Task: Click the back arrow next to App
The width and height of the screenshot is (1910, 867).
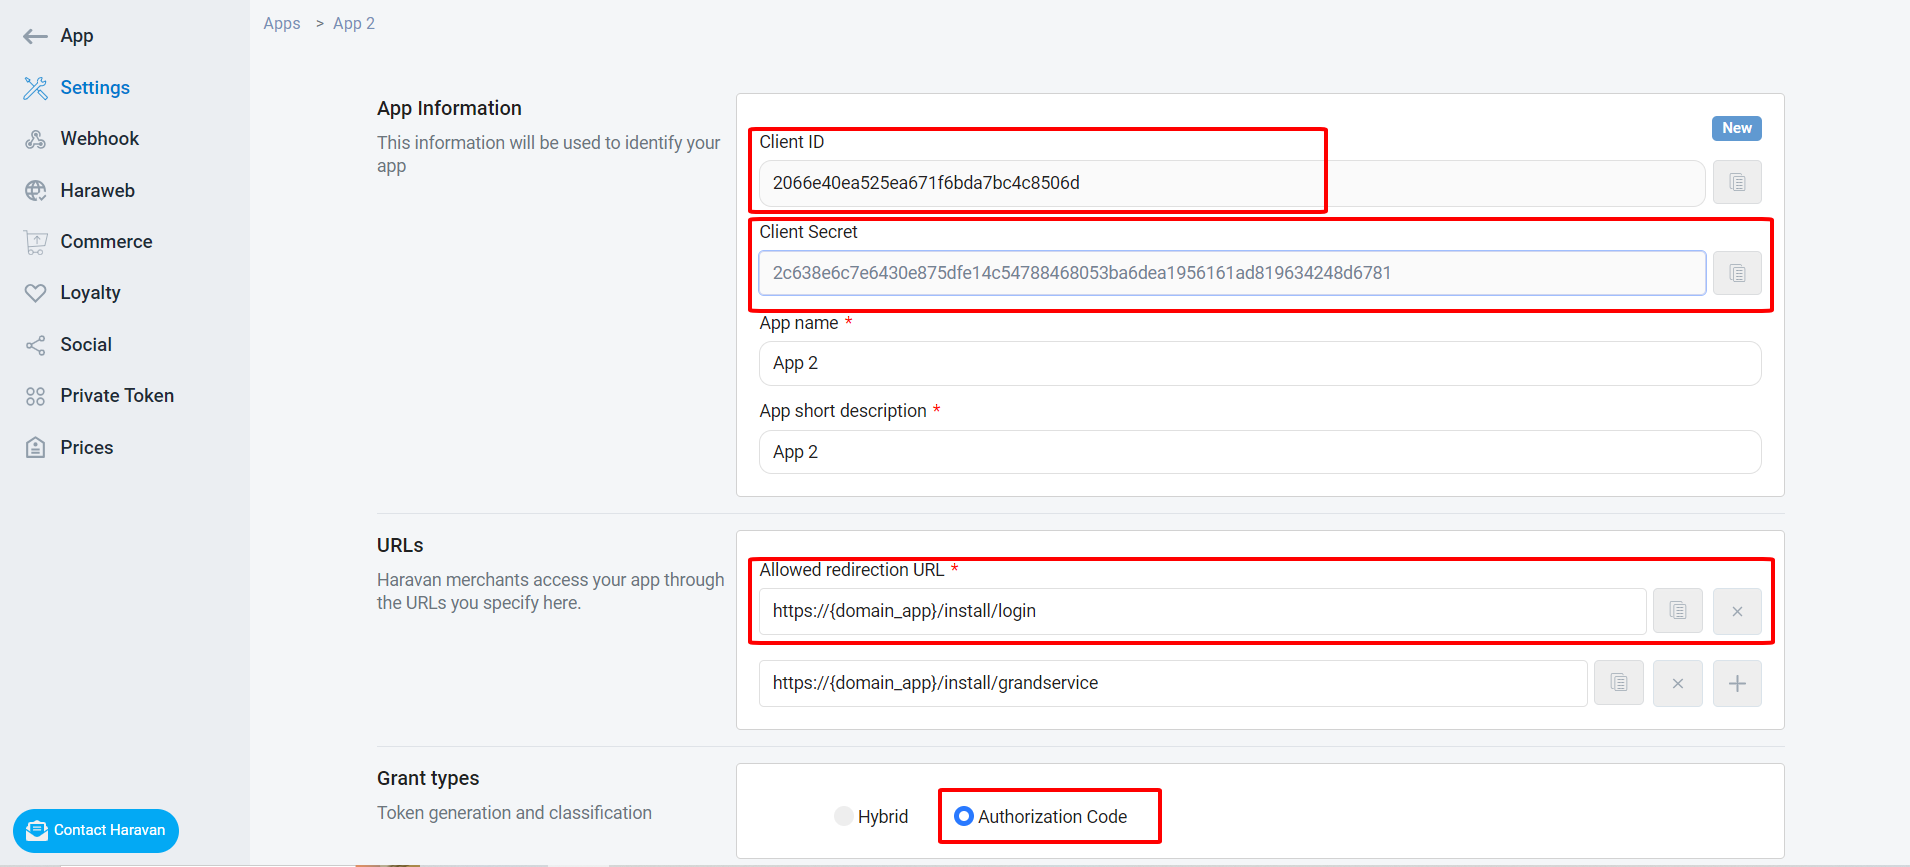Action: [35, 37]
